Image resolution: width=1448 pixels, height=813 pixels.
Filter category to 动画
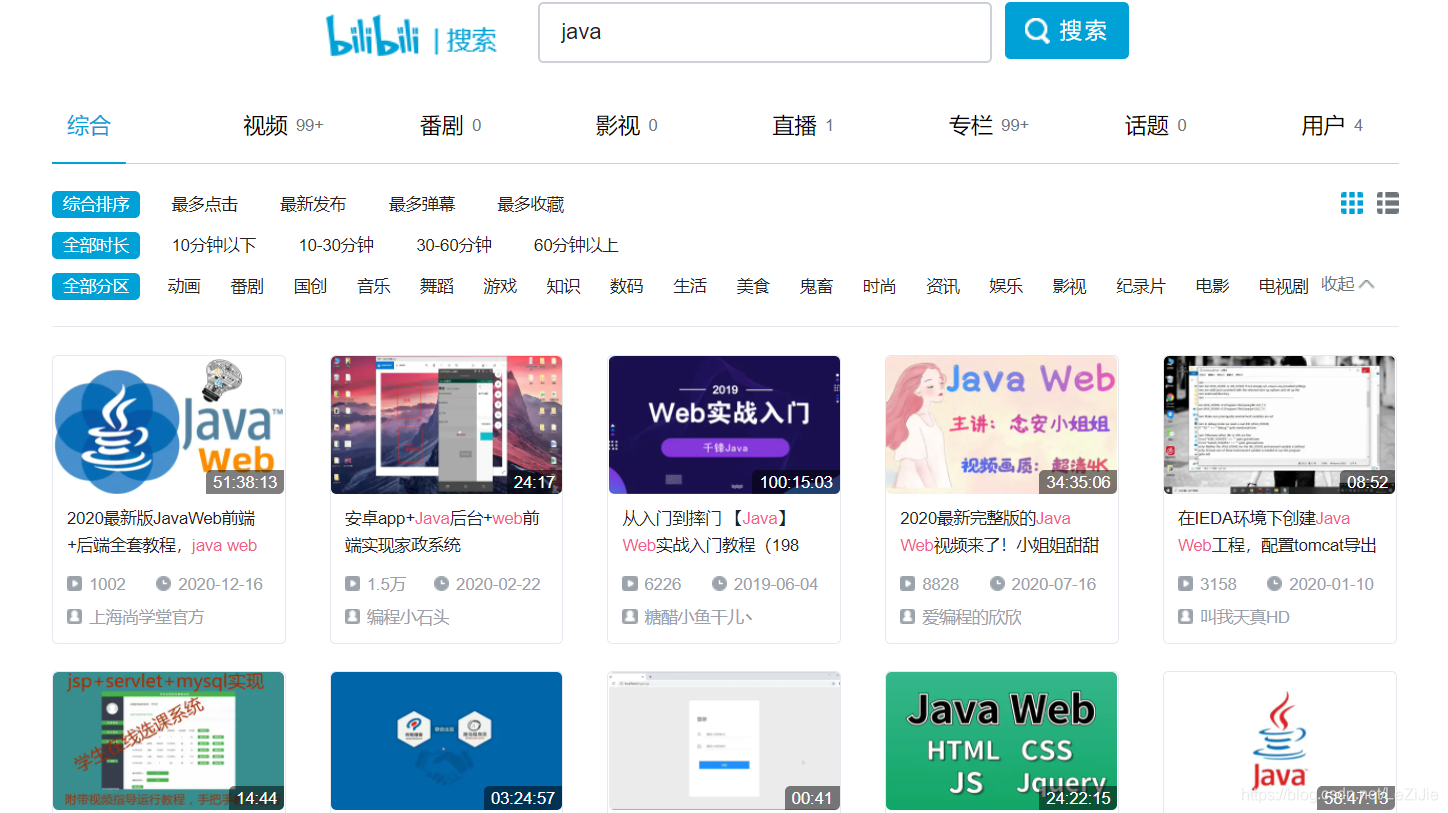(184, 286)
